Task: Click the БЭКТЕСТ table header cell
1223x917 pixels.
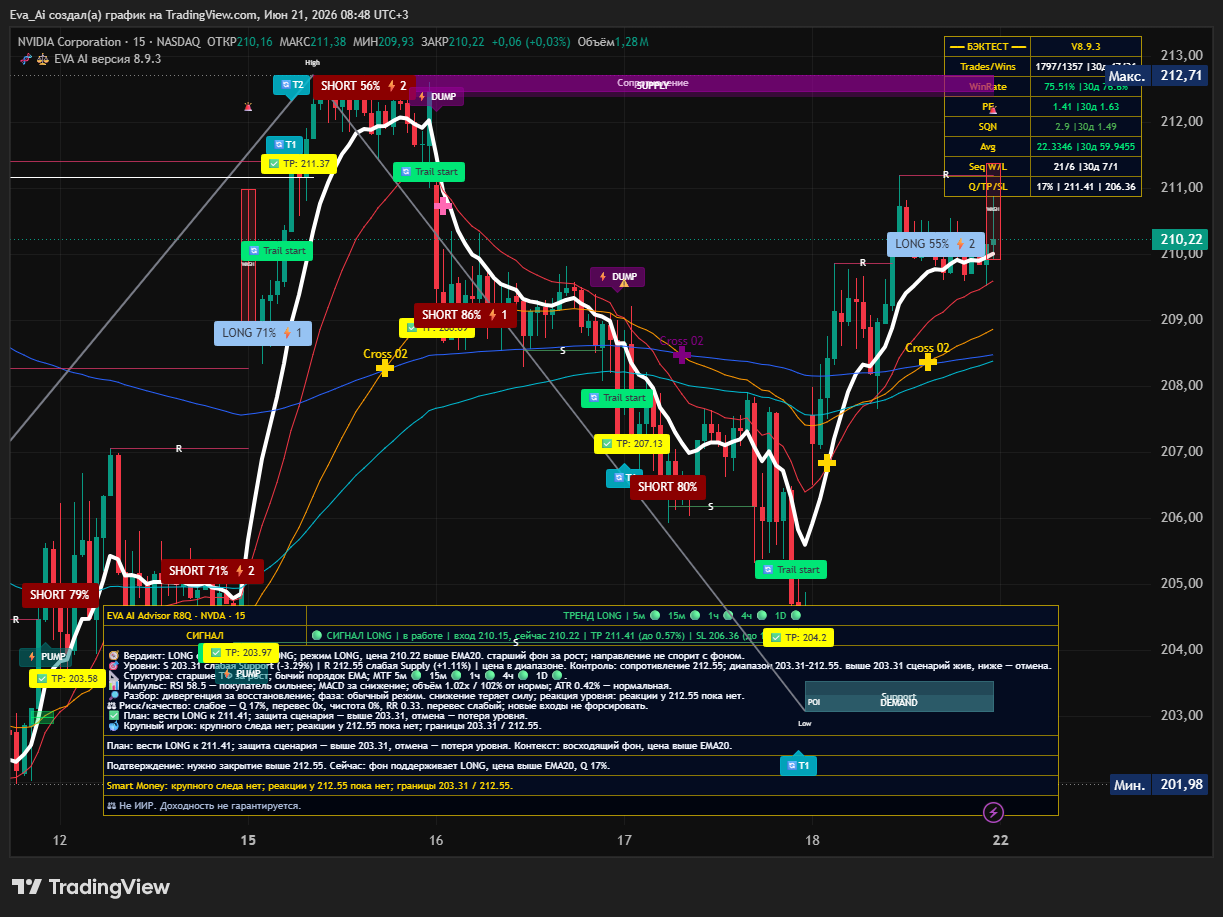Action: click(x=987, y=46)
